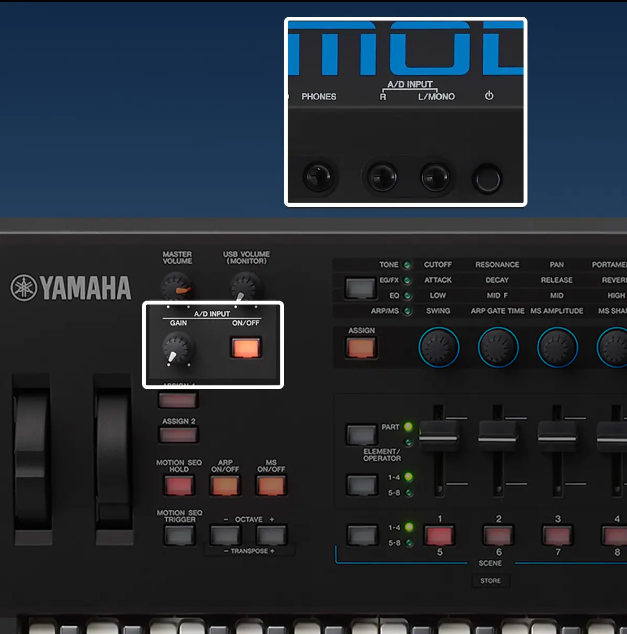
Task: Click the RELEASE label
Action: point(557,280)
